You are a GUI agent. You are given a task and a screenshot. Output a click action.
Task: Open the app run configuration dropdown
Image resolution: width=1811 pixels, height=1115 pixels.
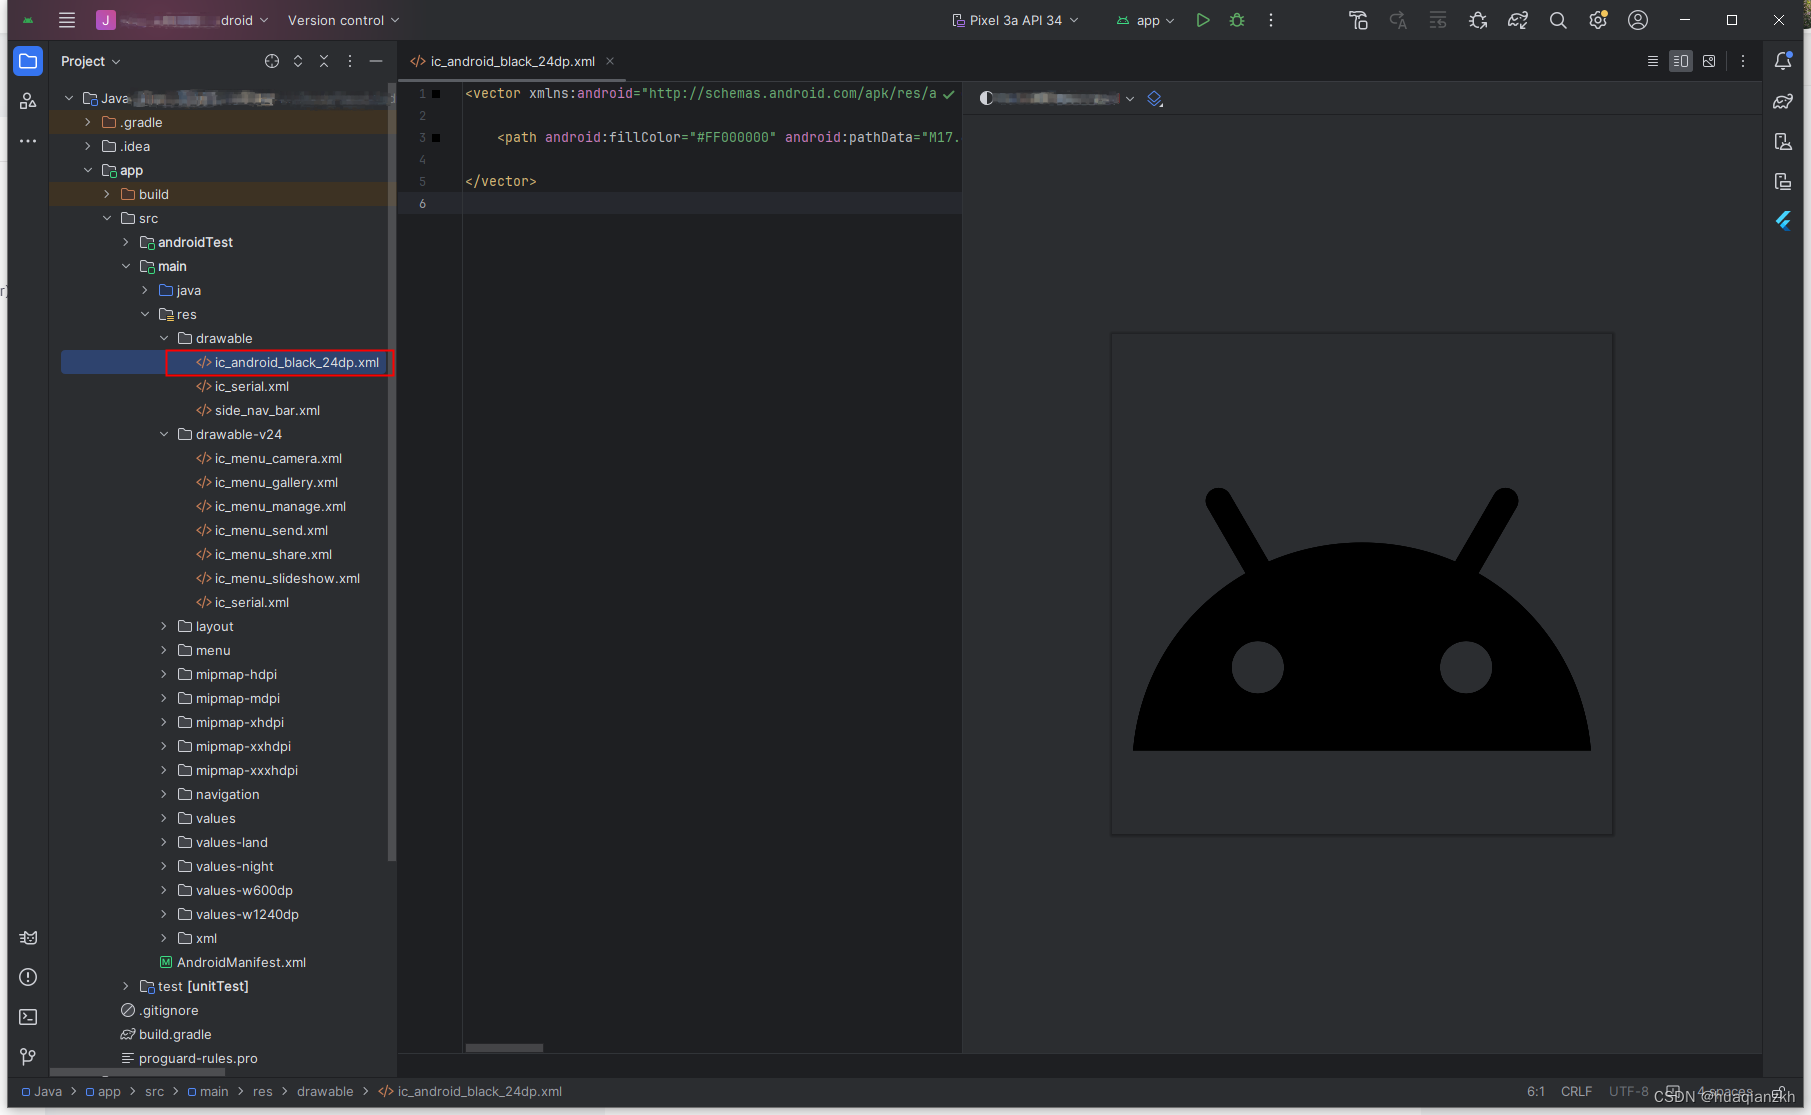click(x=1145, y=20)
